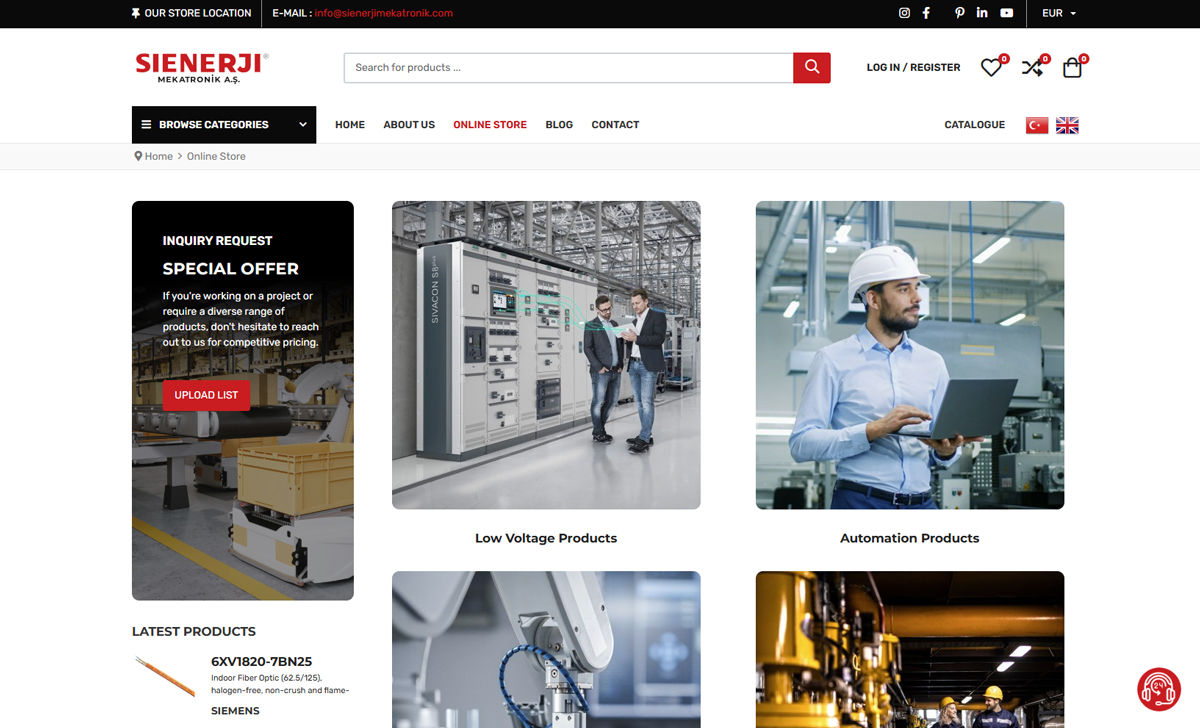Open the Catalogue link
1200x728 pixels.
[x=975, y=125]
